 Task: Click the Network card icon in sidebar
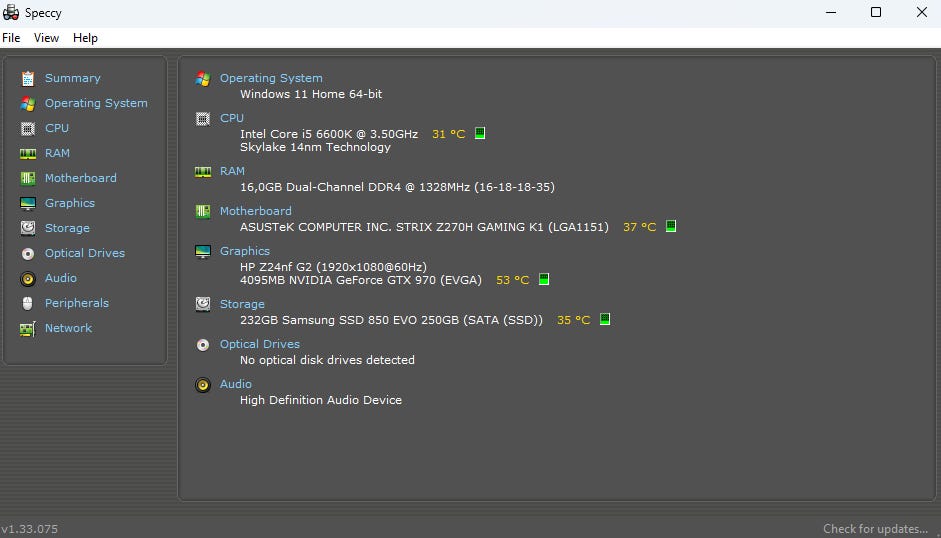pyautogui.click(x=28, y=329)
